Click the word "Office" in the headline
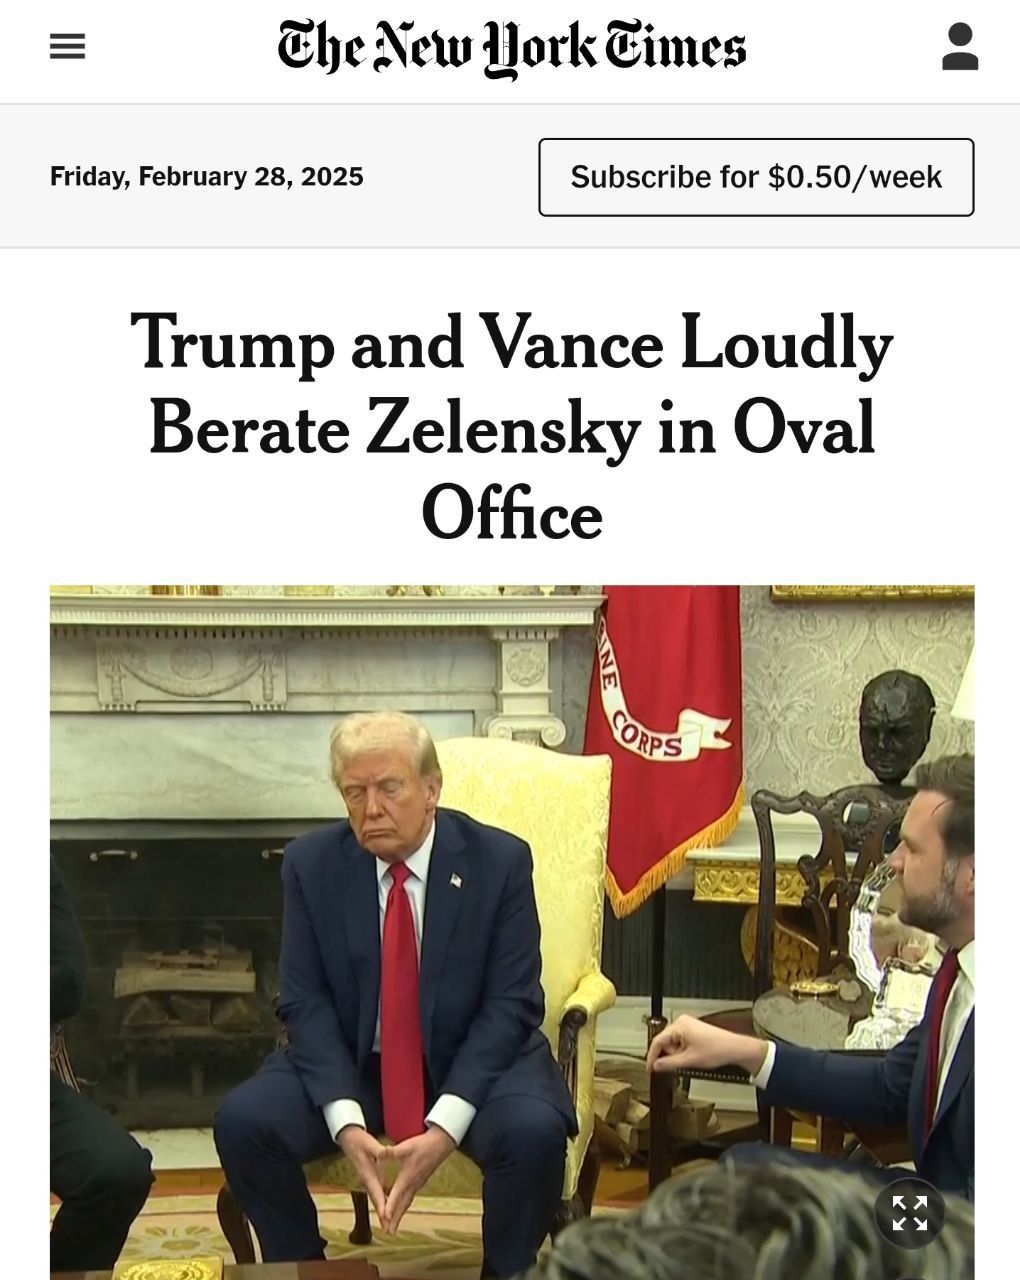1020x1280 pixels. coord(511,513)
